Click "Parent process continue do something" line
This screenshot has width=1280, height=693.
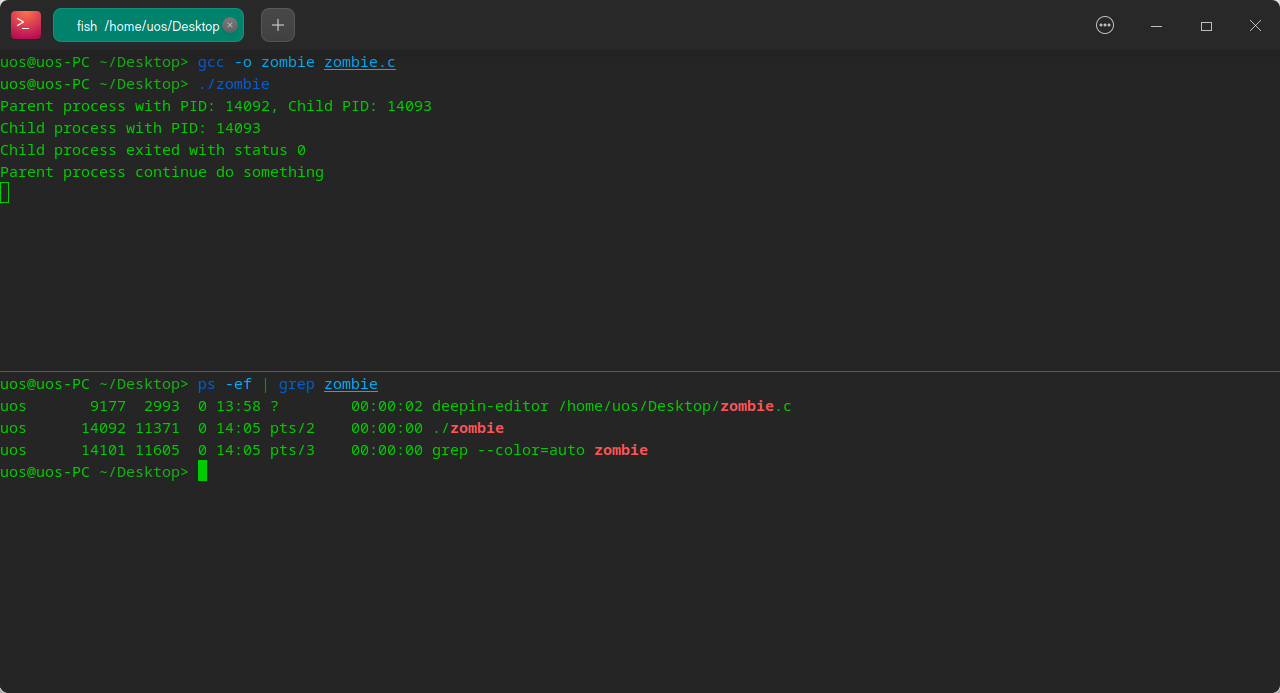[x=162, y=172]
